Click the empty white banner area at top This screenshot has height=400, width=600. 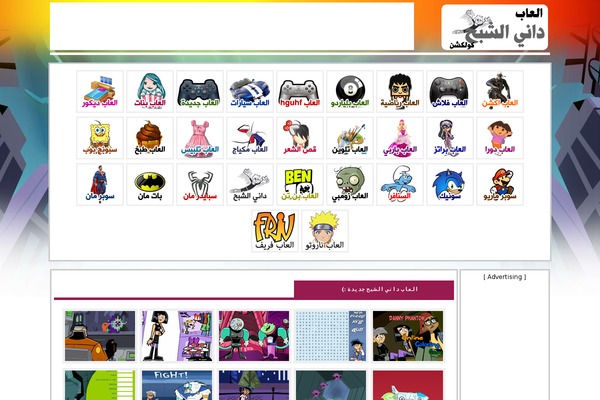click(232, 26)
